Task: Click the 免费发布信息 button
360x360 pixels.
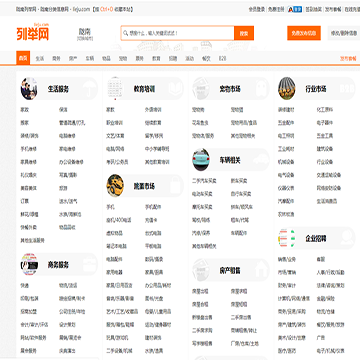Action: tap(304, 33)
